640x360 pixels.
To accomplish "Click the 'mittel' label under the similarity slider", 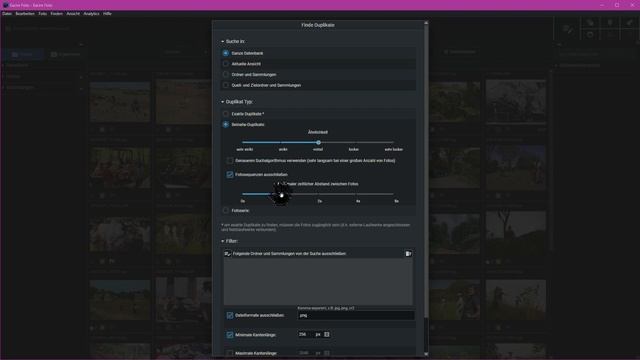I will (x=318, y=149).
